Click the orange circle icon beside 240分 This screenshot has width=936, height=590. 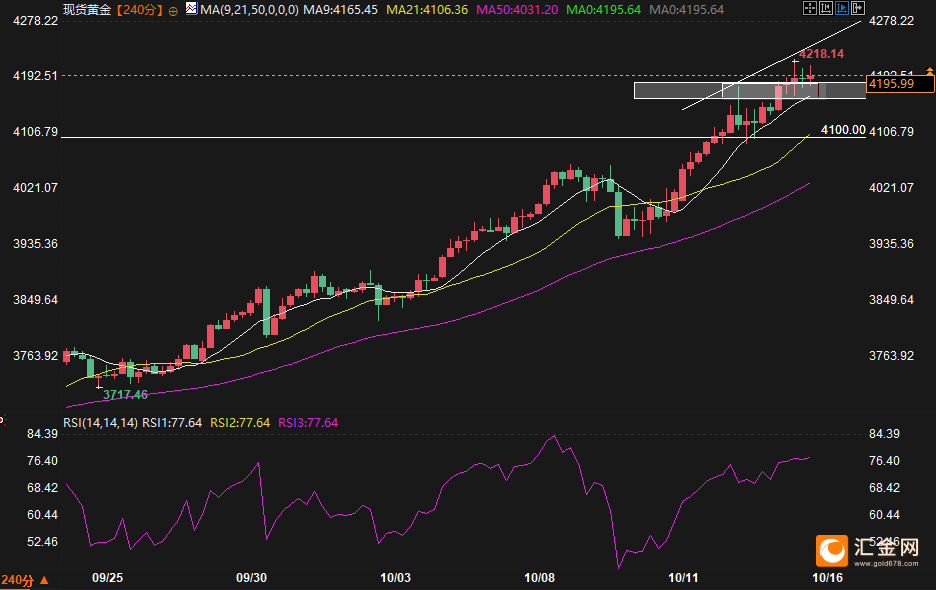click(x=174, y=10)
